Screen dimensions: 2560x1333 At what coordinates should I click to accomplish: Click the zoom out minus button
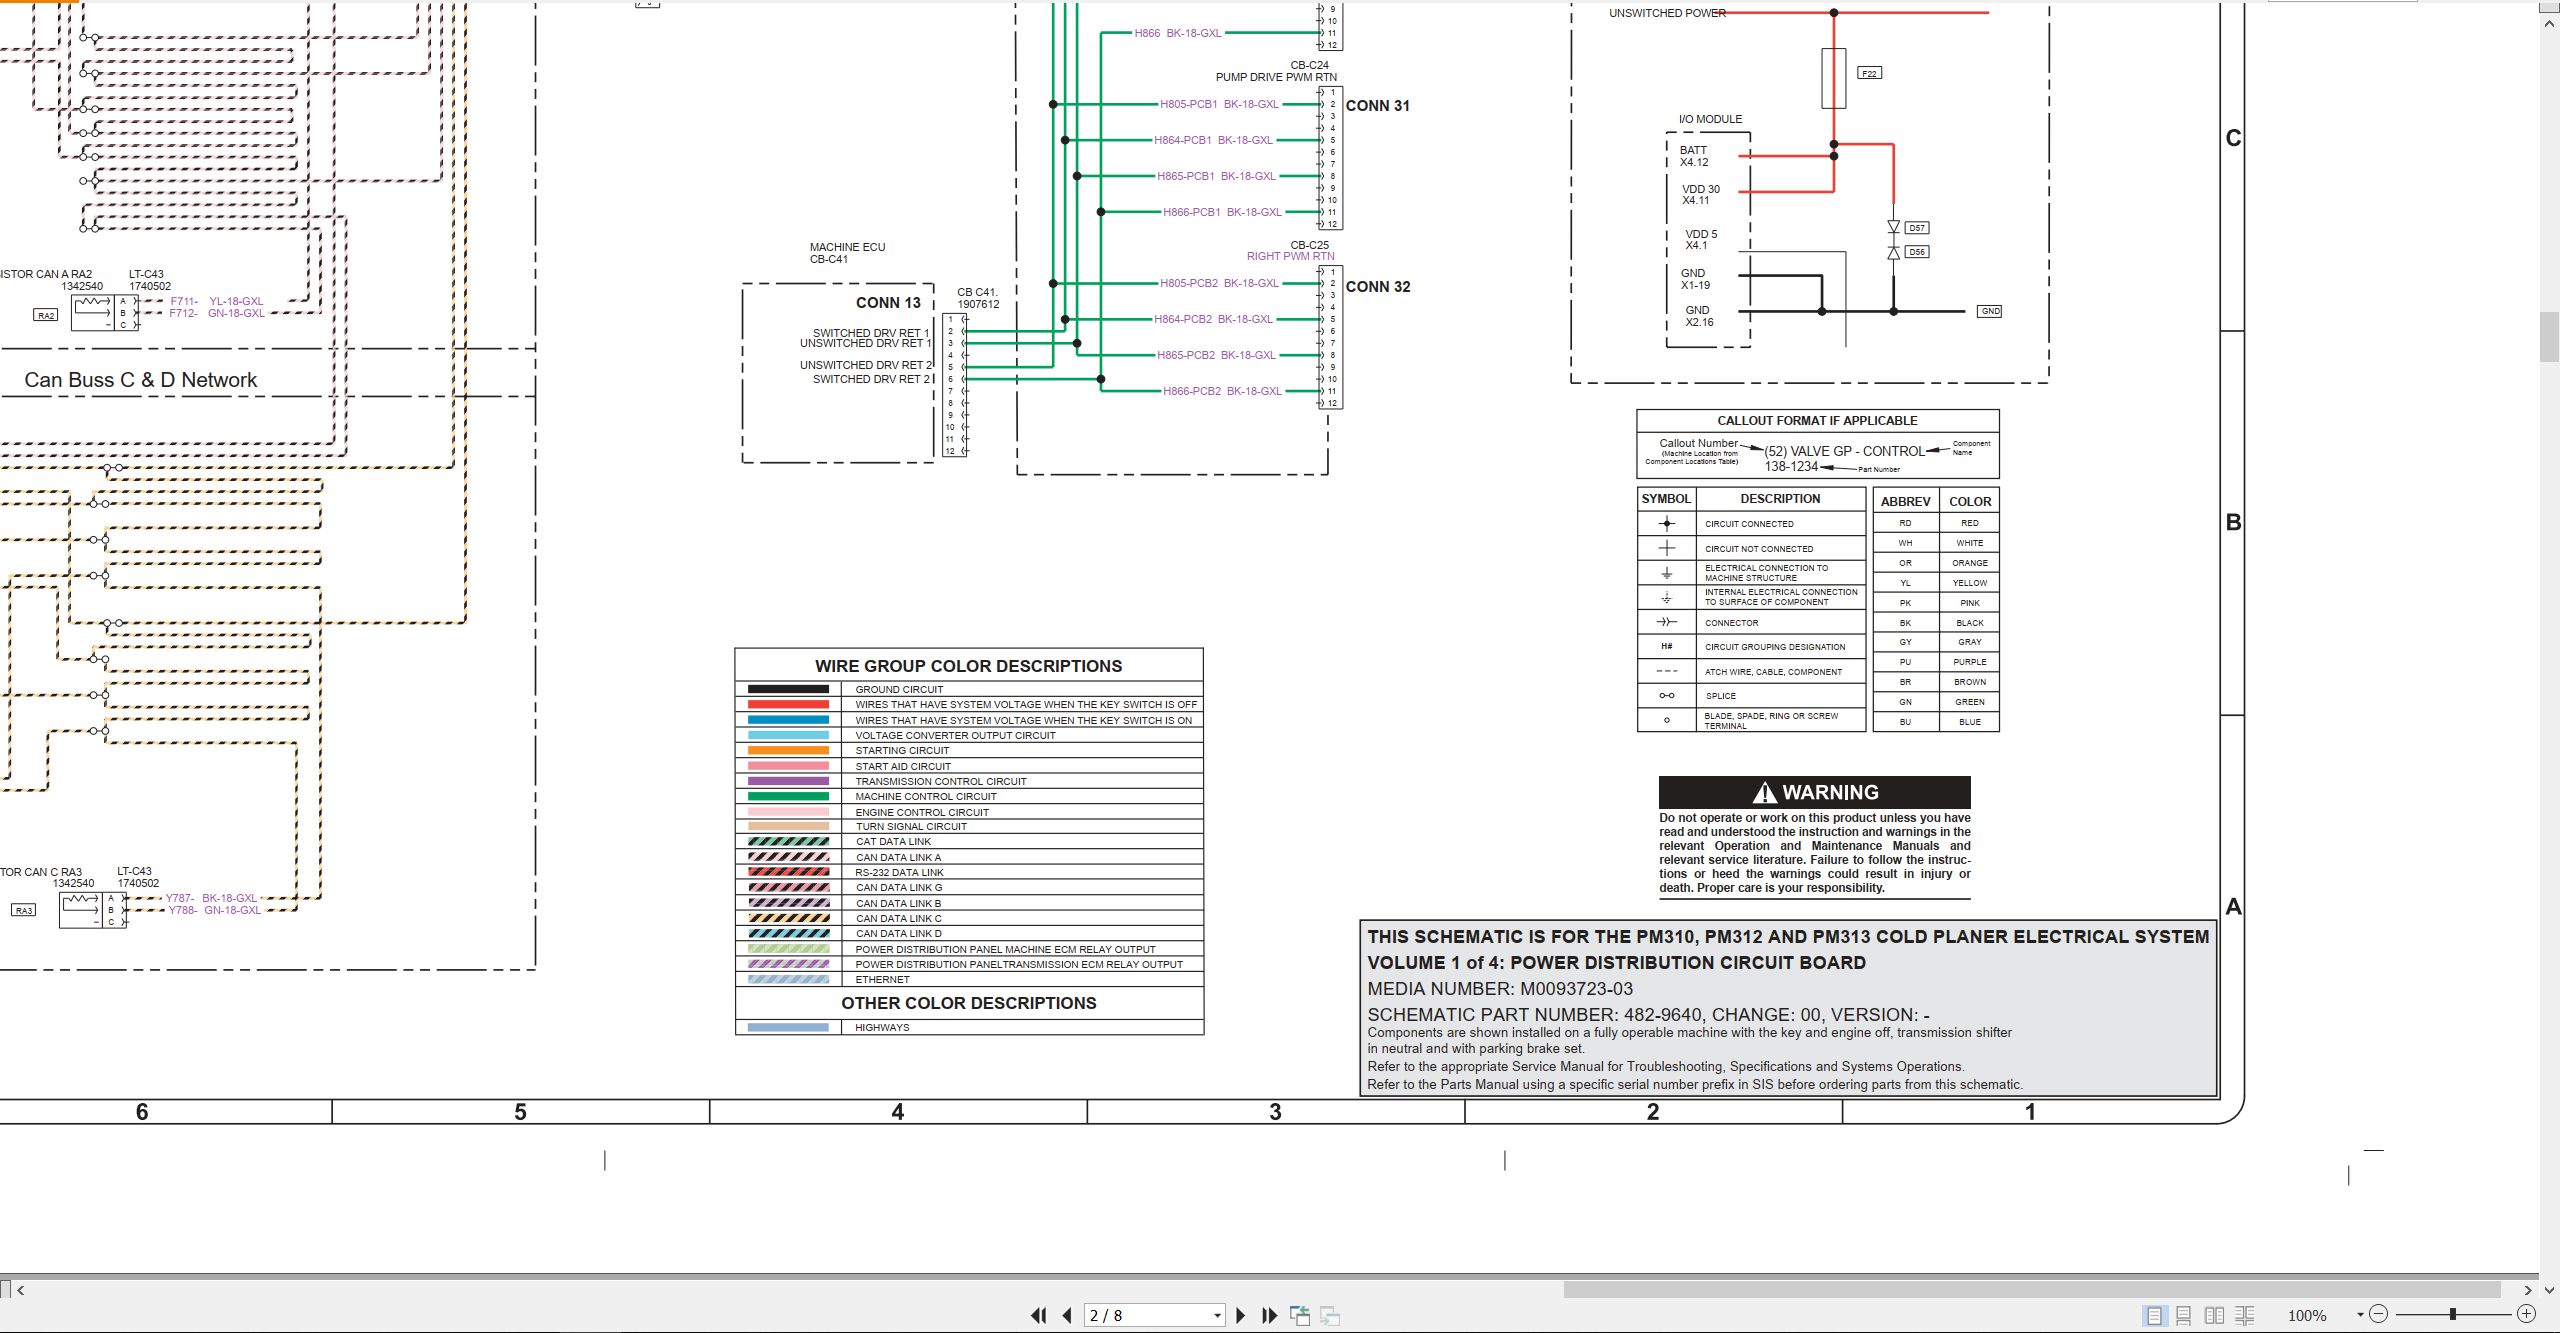[x=2379, y=1314]
